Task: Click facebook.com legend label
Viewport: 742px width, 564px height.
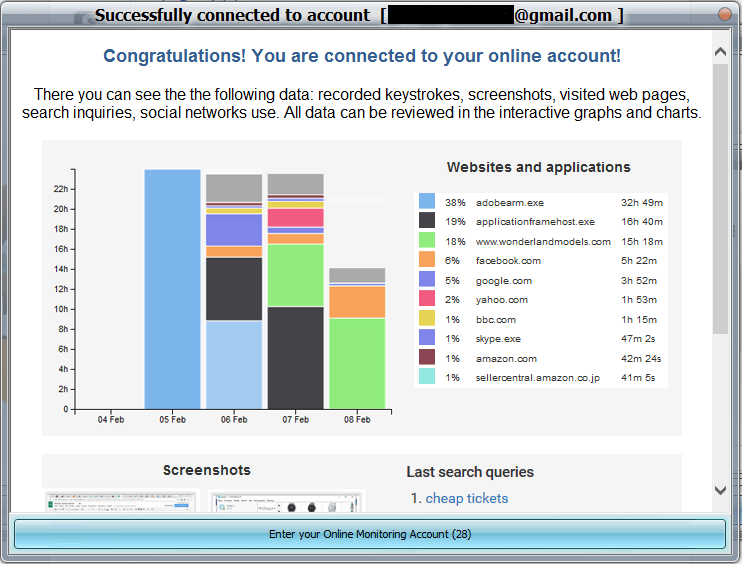Action: tap(508, 261)
